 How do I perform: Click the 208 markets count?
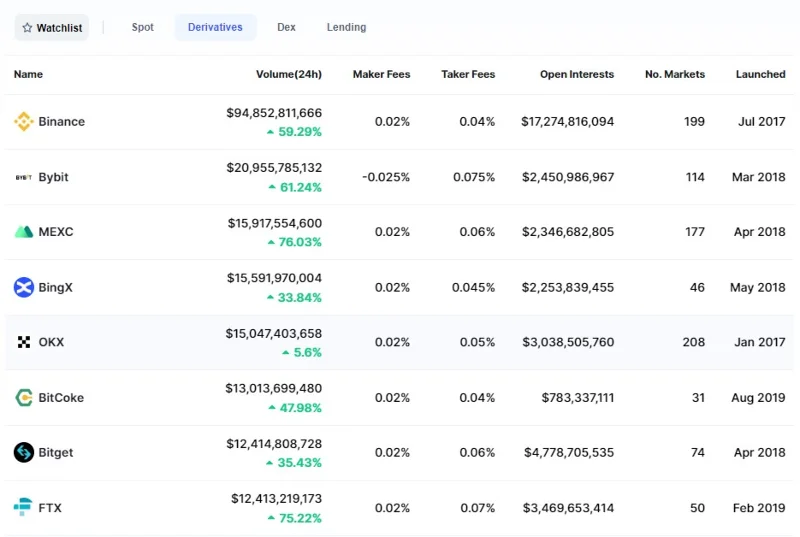coord(694,342)
